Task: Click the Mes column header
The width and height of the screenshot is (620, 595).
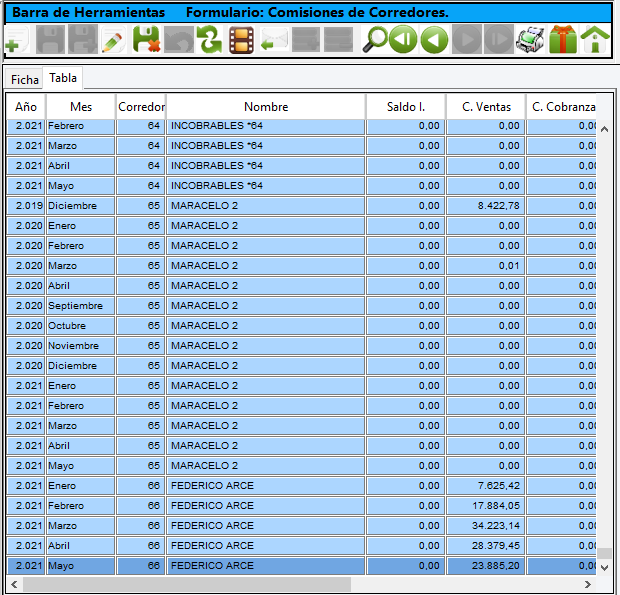Action: (81, 107)
